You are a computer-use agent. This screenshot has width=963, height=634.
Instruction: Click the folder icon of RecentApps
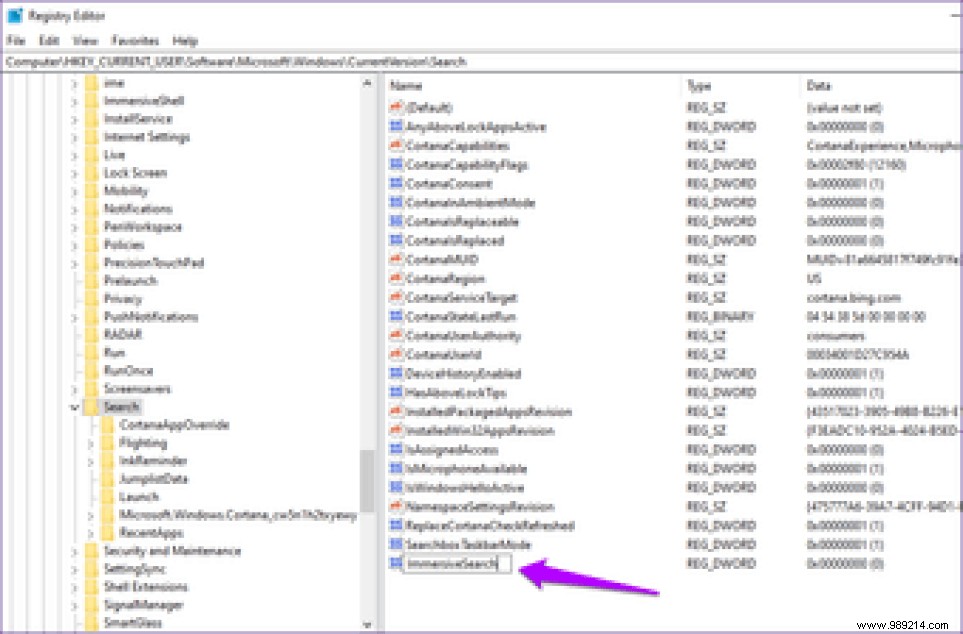click(x=105, y=533)
